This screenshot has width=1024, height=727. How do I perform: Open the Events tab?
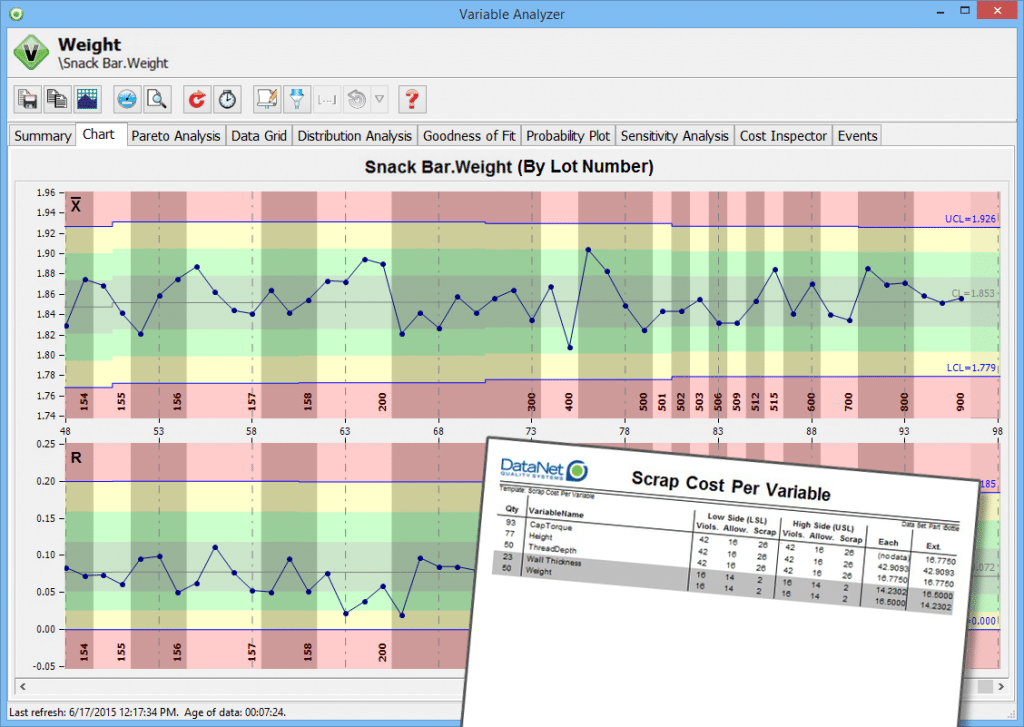(857, 136)
